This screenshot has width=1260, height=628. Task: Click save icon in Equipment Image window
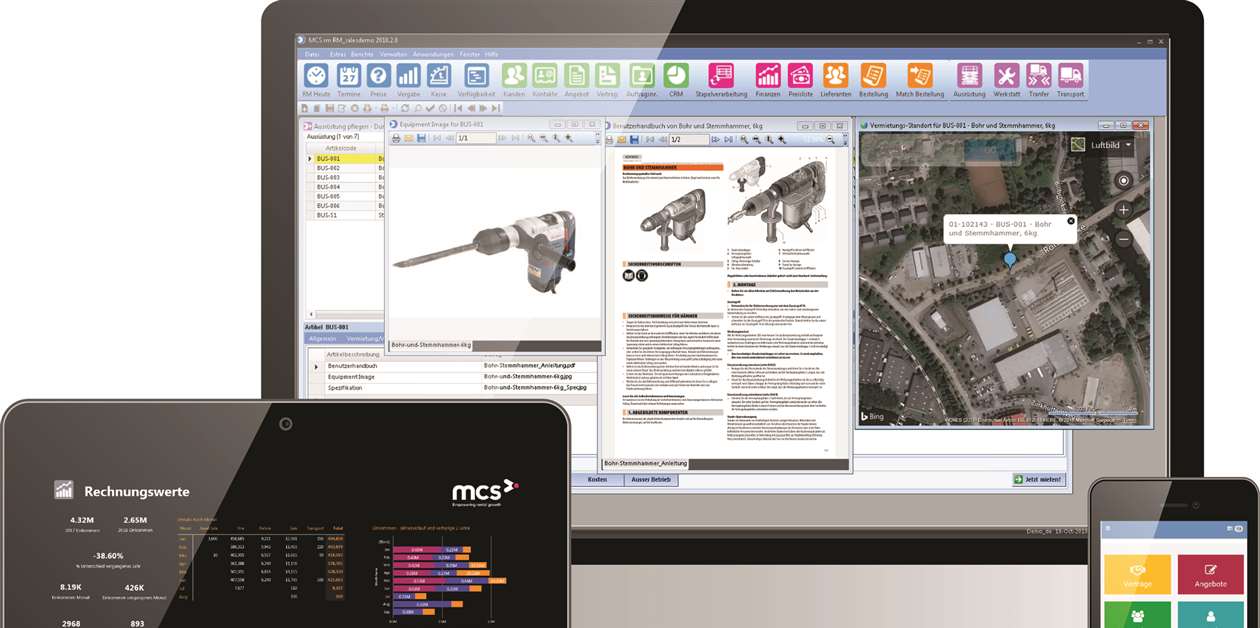(421, 138)
